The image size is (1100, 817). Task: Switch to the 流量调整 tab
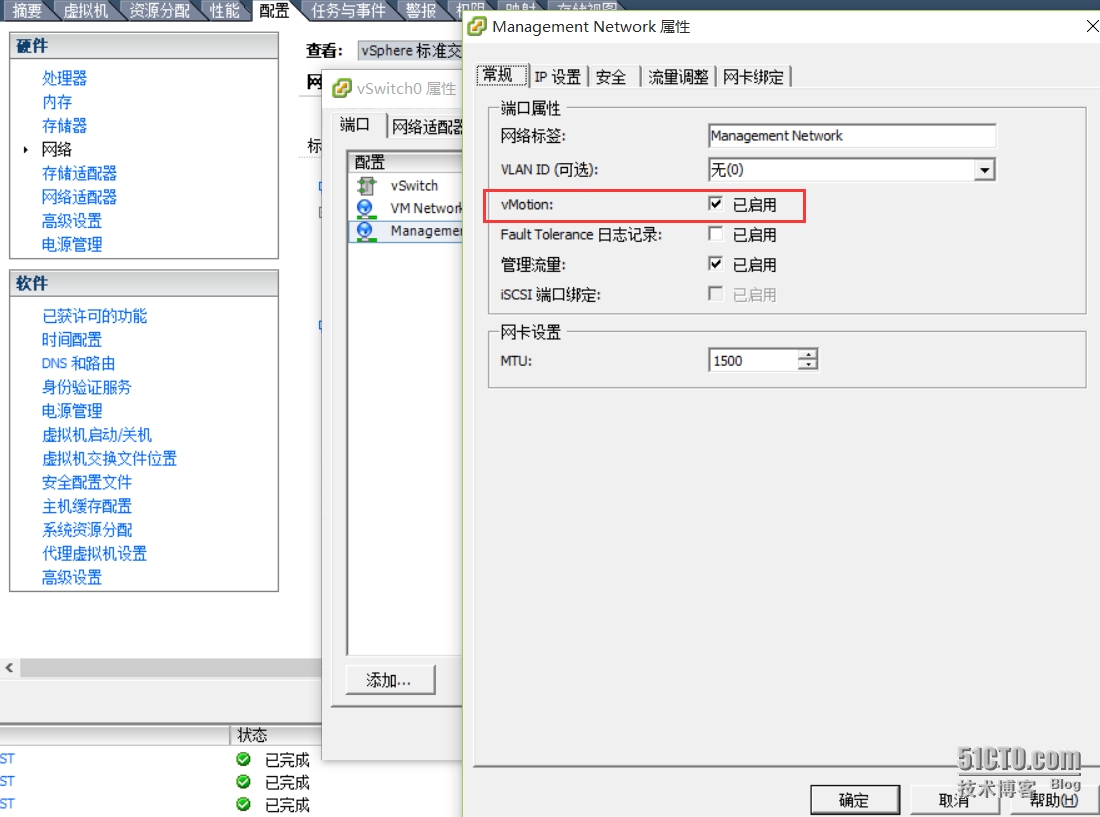point(678,76)
